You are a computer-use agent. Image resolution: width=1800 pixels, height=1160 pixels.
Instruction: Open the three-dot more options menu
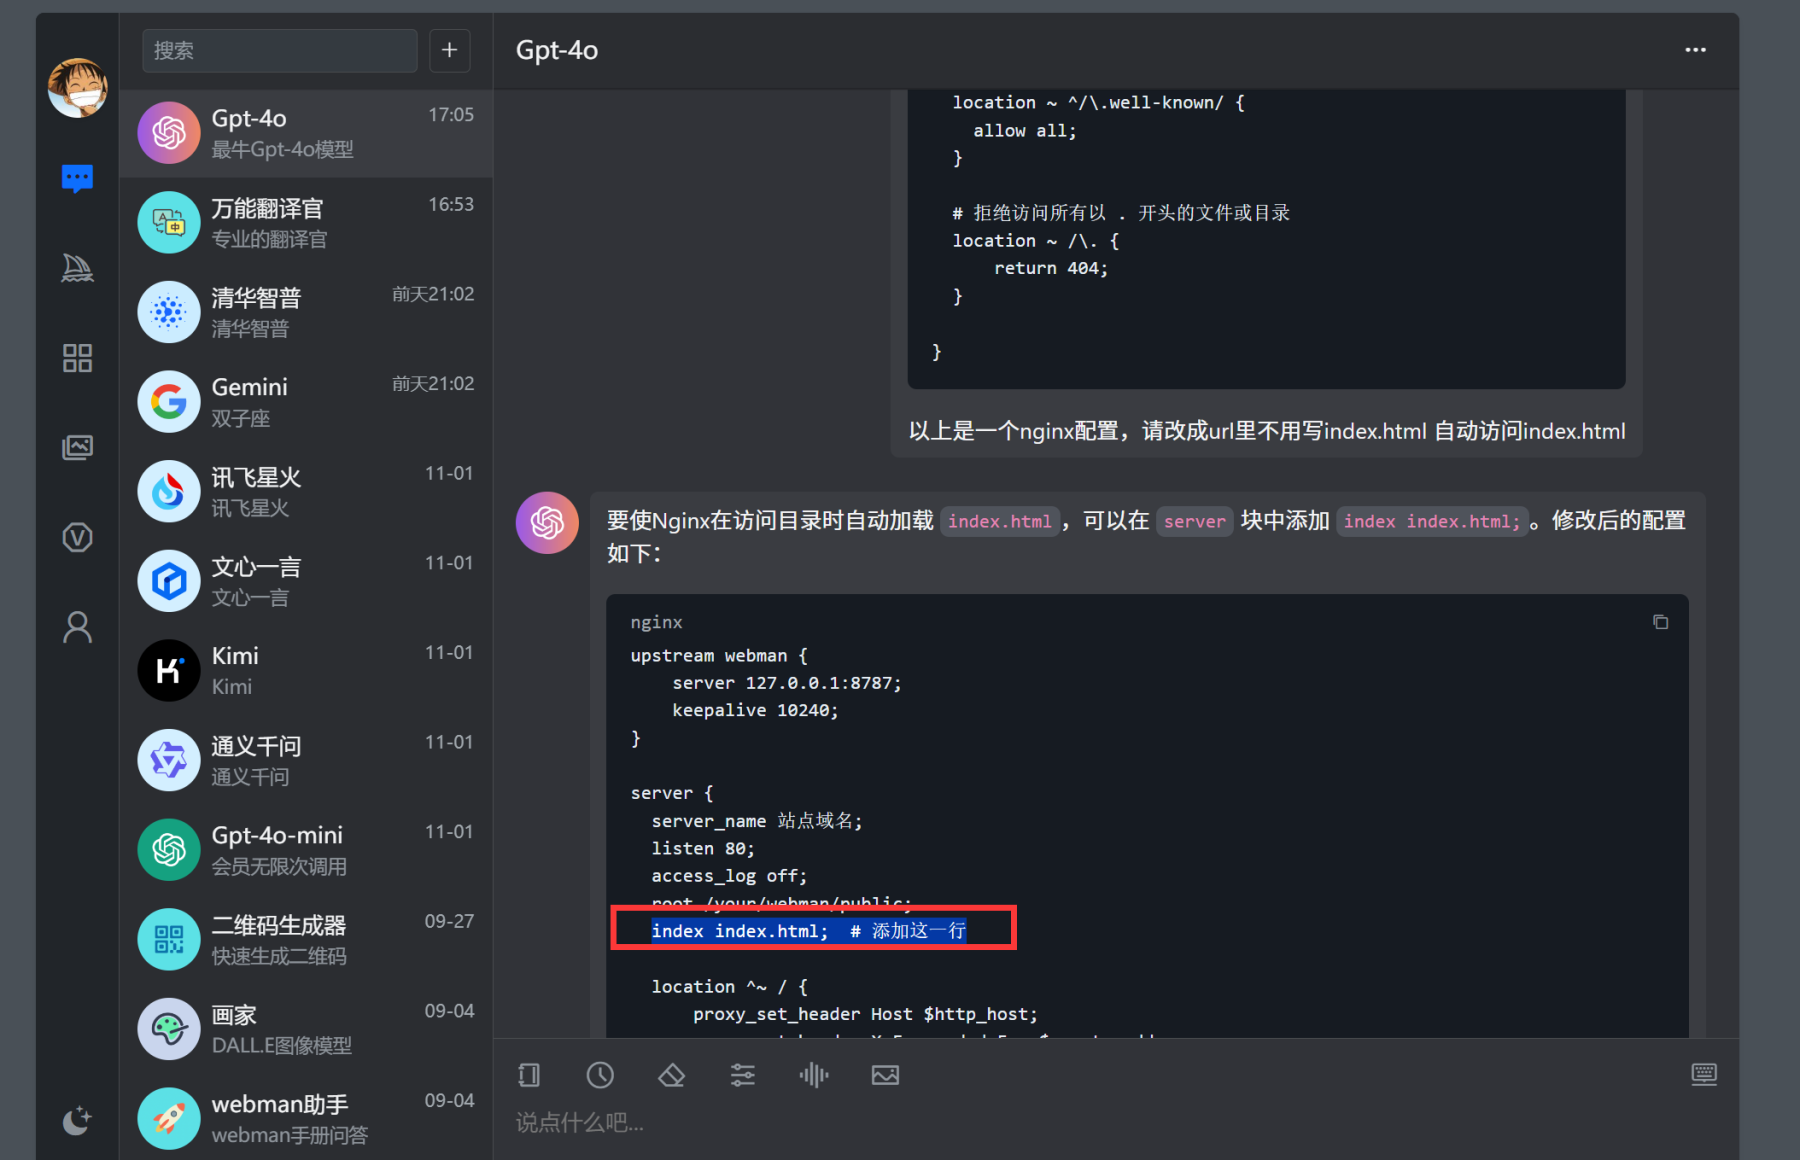click(x=1695, y=50)
